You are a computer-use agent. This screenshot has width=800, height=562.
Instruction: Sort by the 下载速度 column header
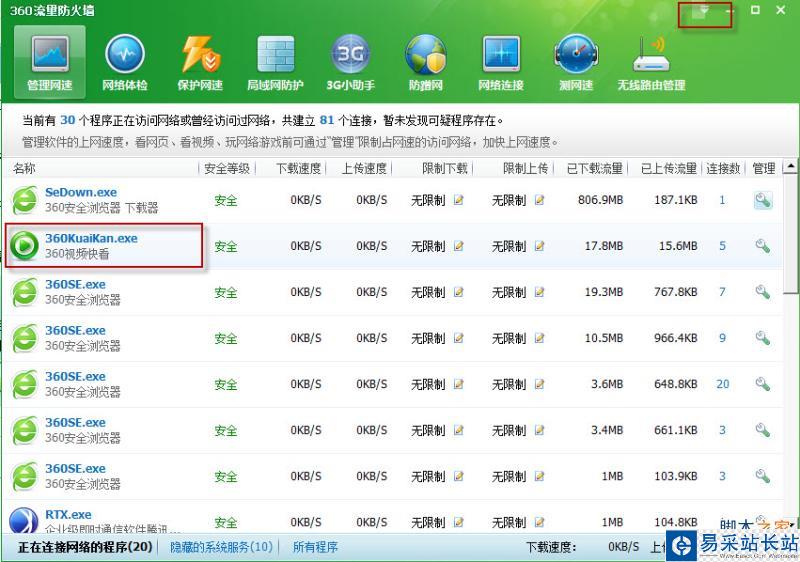click(298, 168)
